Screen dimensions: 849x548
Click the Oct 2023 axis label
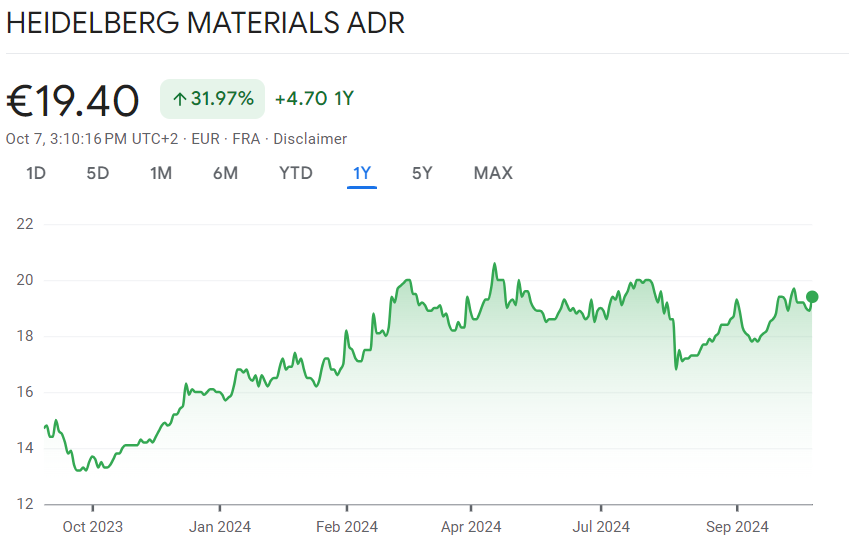point(93,527)
